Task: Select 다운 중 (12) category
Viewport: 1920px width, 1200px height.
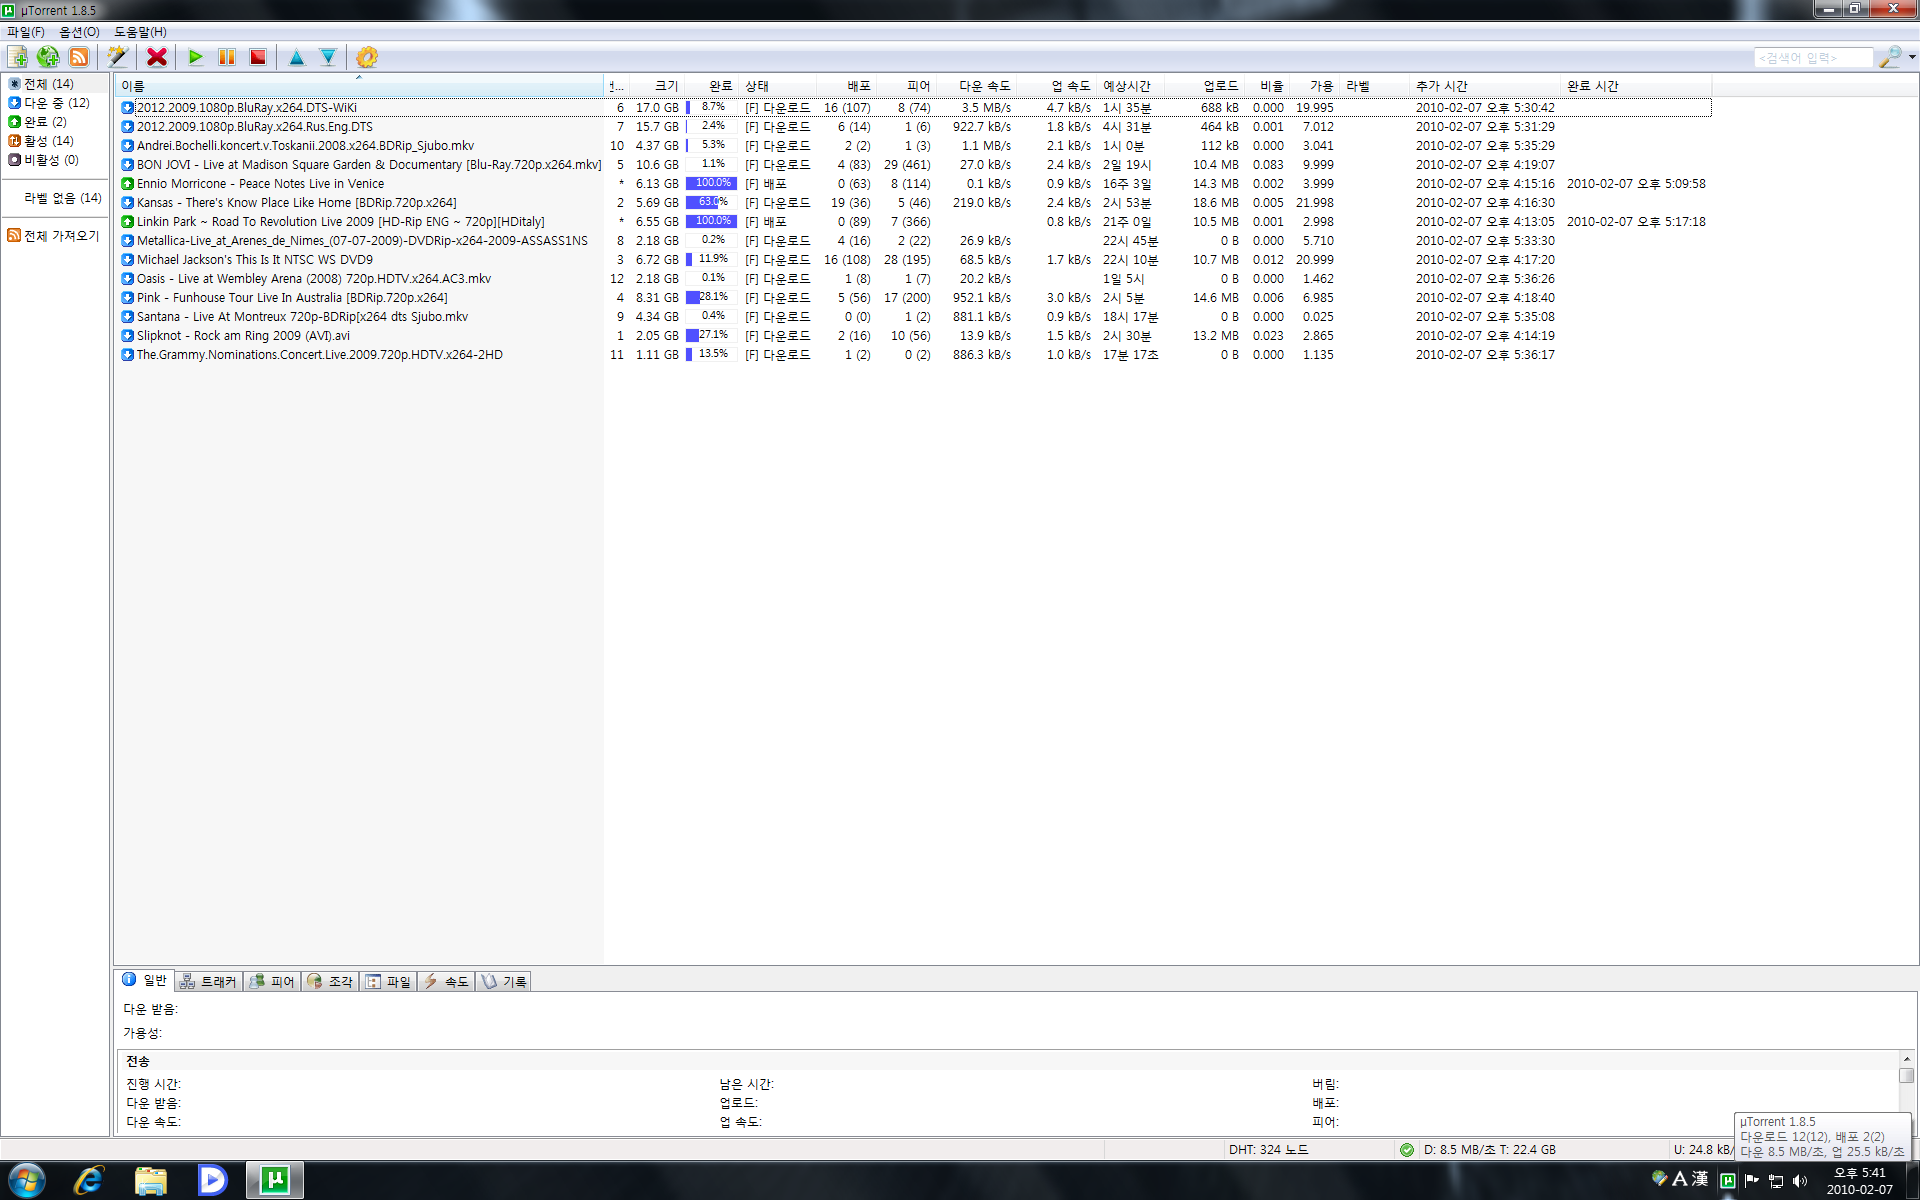Action: coord(49,103)
